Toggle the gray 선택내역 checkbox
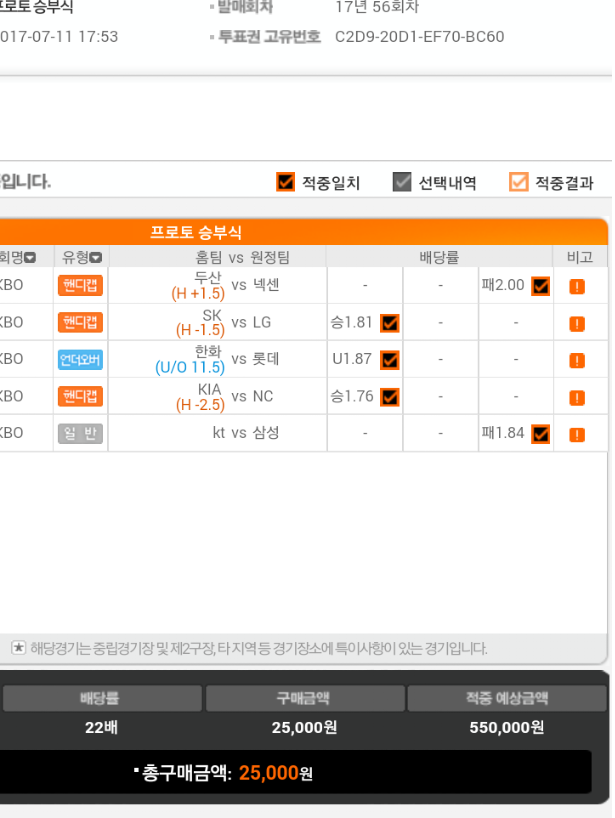Screen dimensions: 615x818 click(x=402, y=182)
